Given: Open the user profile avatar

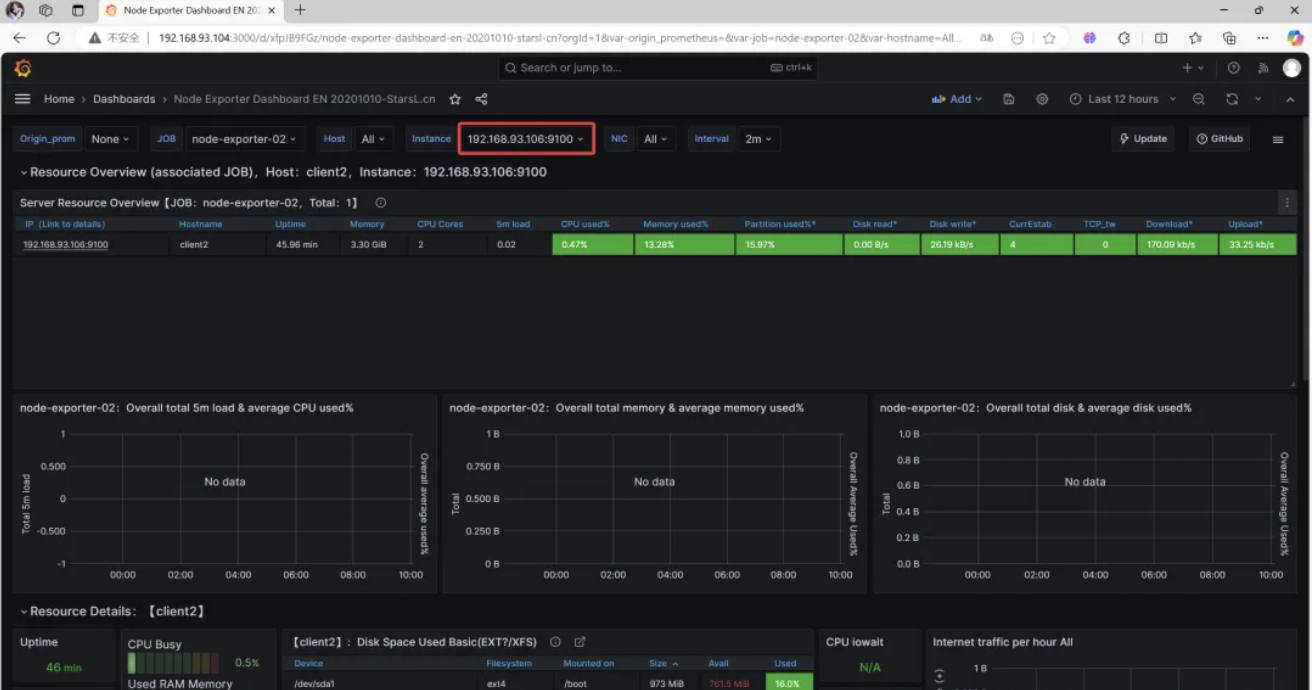Looking at the screenshot, I should 1292,68.
